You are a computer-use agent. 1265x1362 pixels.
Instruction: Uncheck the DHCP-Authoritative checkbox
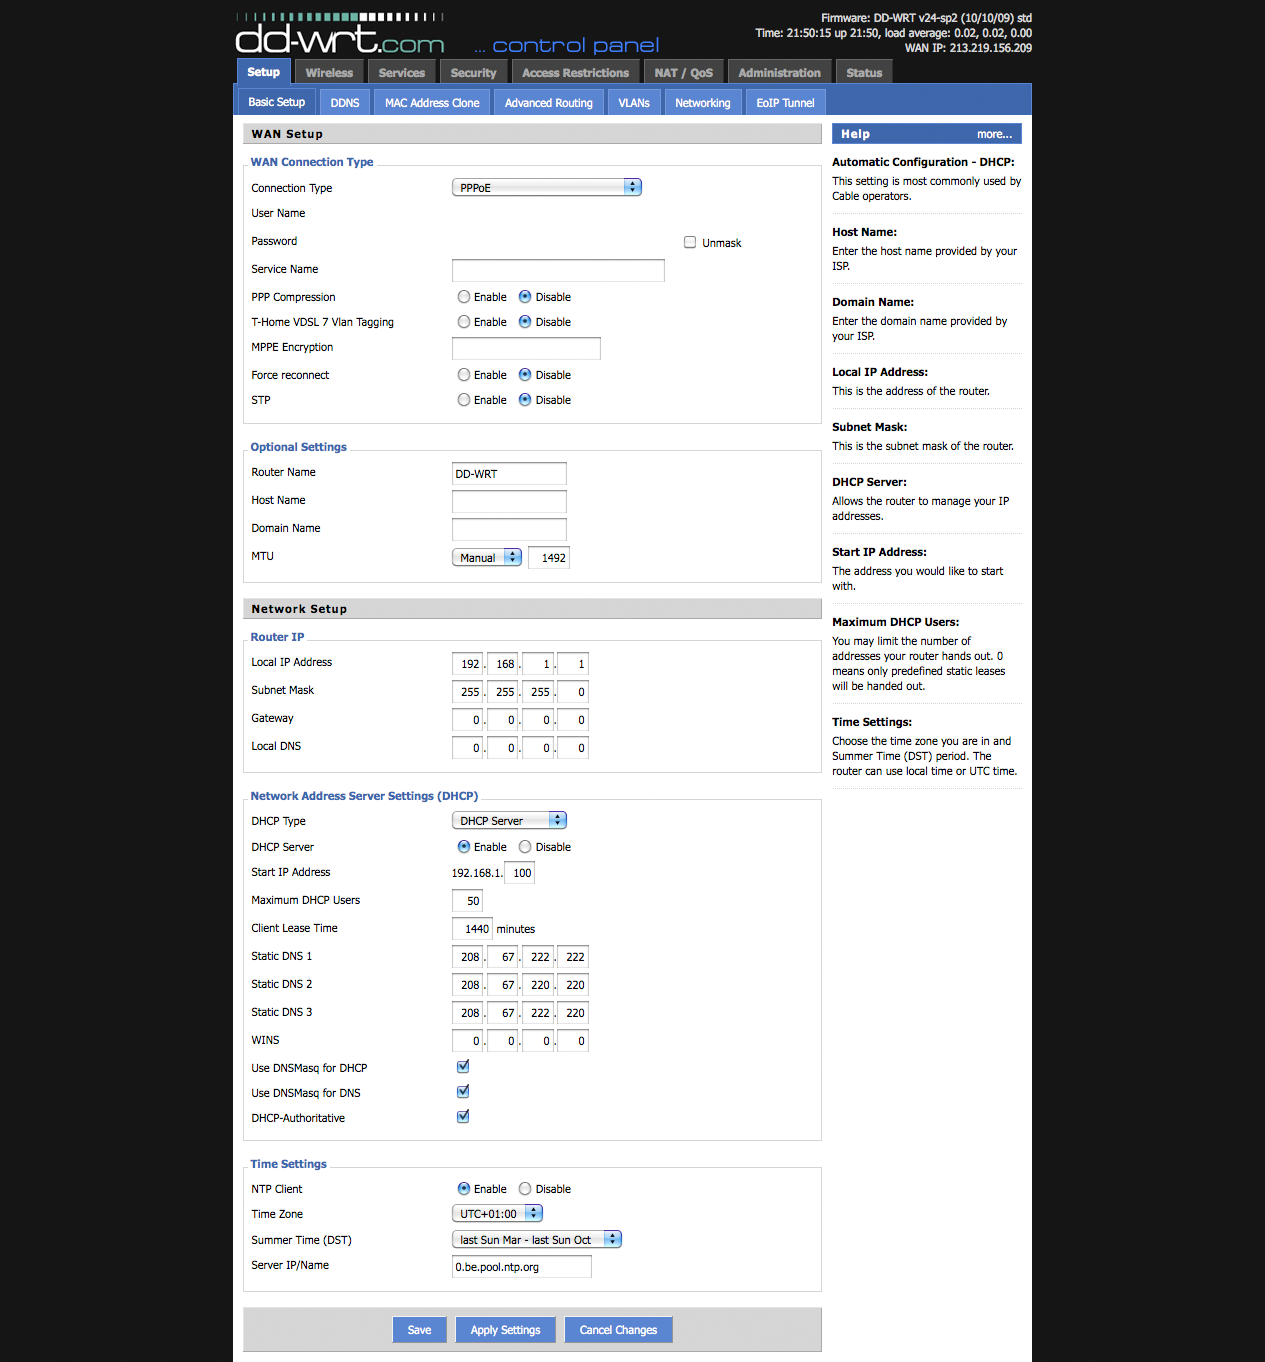(x=463, y=1117)
